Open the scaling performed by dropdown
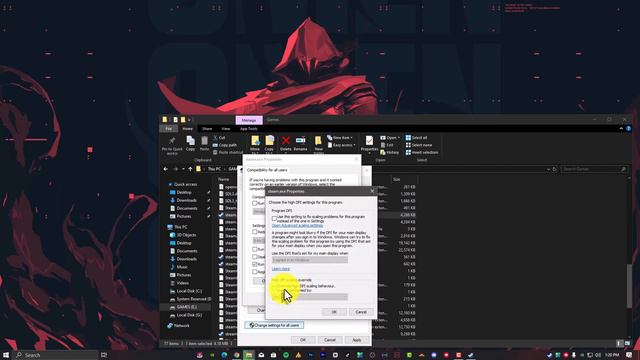The image size is (640, 360). point(310,297)
